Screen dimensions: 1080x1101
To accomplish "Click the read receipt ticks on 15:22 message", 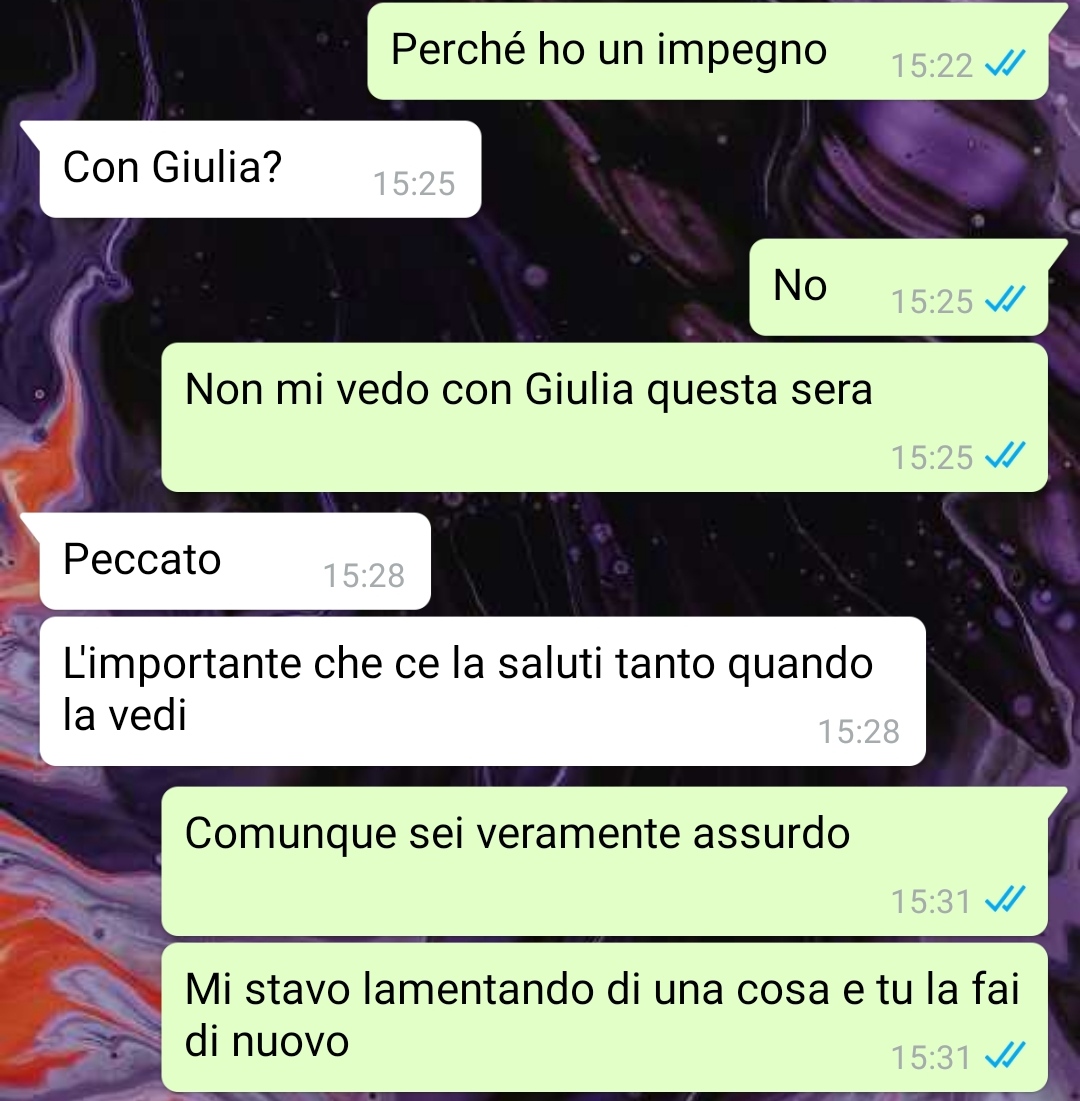I will point(1005,65).
